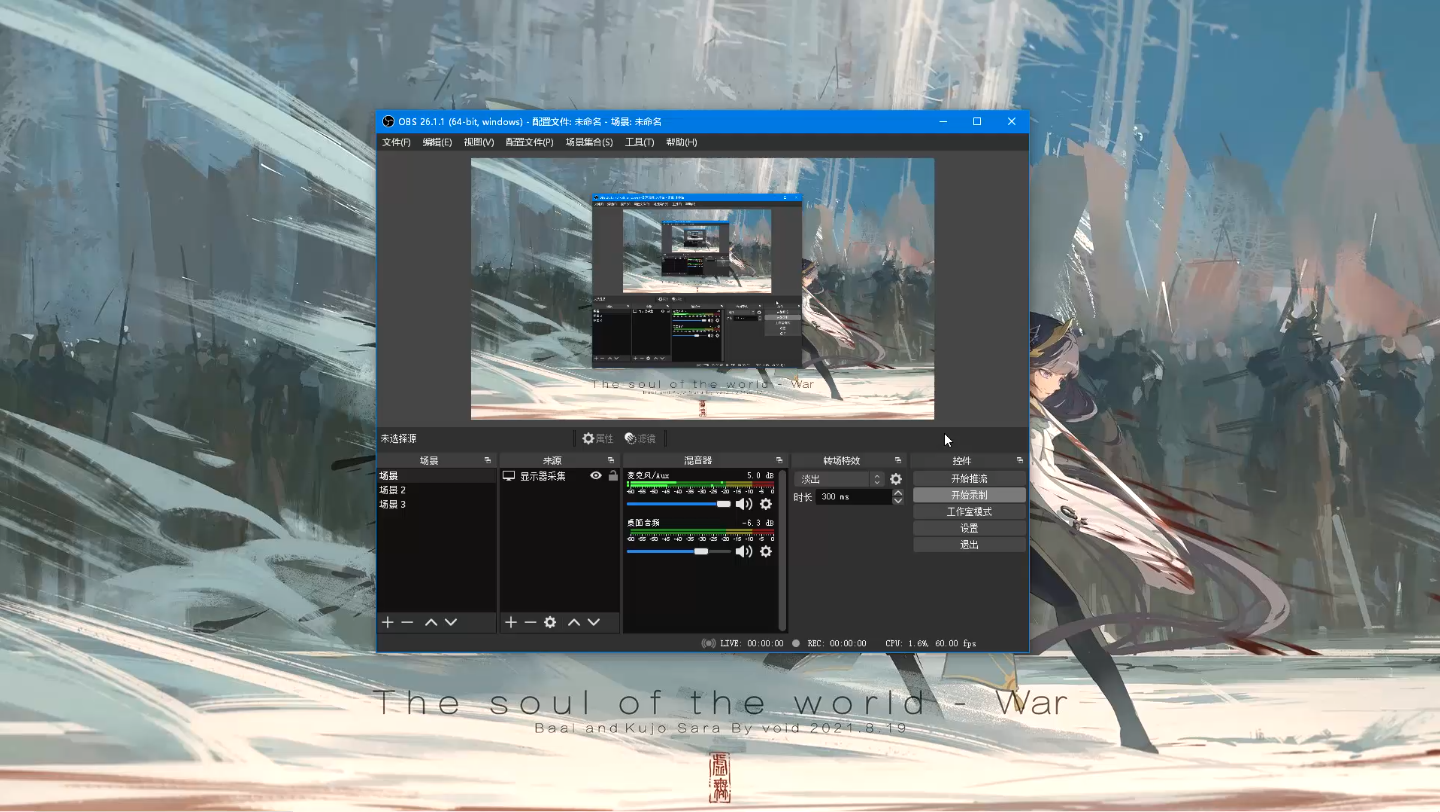Minimize the OBS window

943,121
